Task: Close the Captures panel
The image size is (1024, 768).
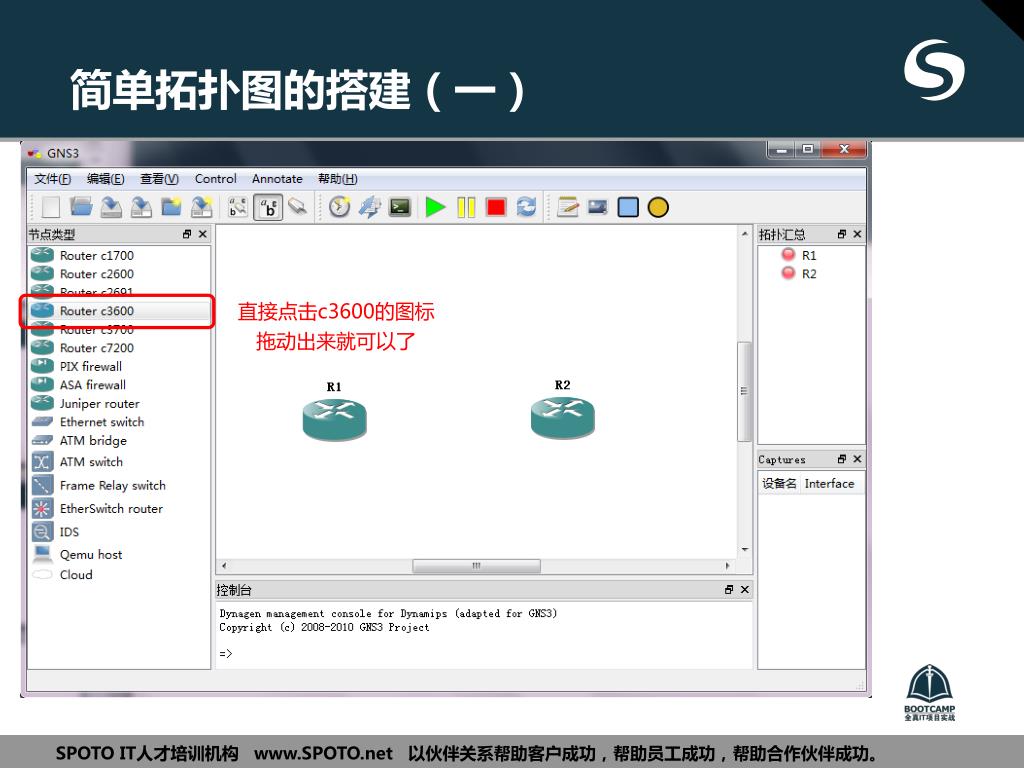Action: [857, 459]
